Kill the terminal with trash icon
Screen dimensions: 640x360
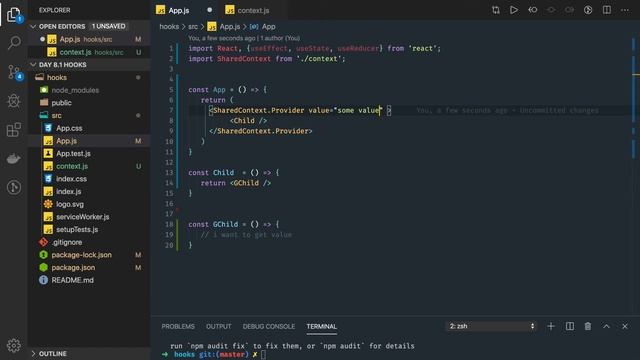click(588, 326)
